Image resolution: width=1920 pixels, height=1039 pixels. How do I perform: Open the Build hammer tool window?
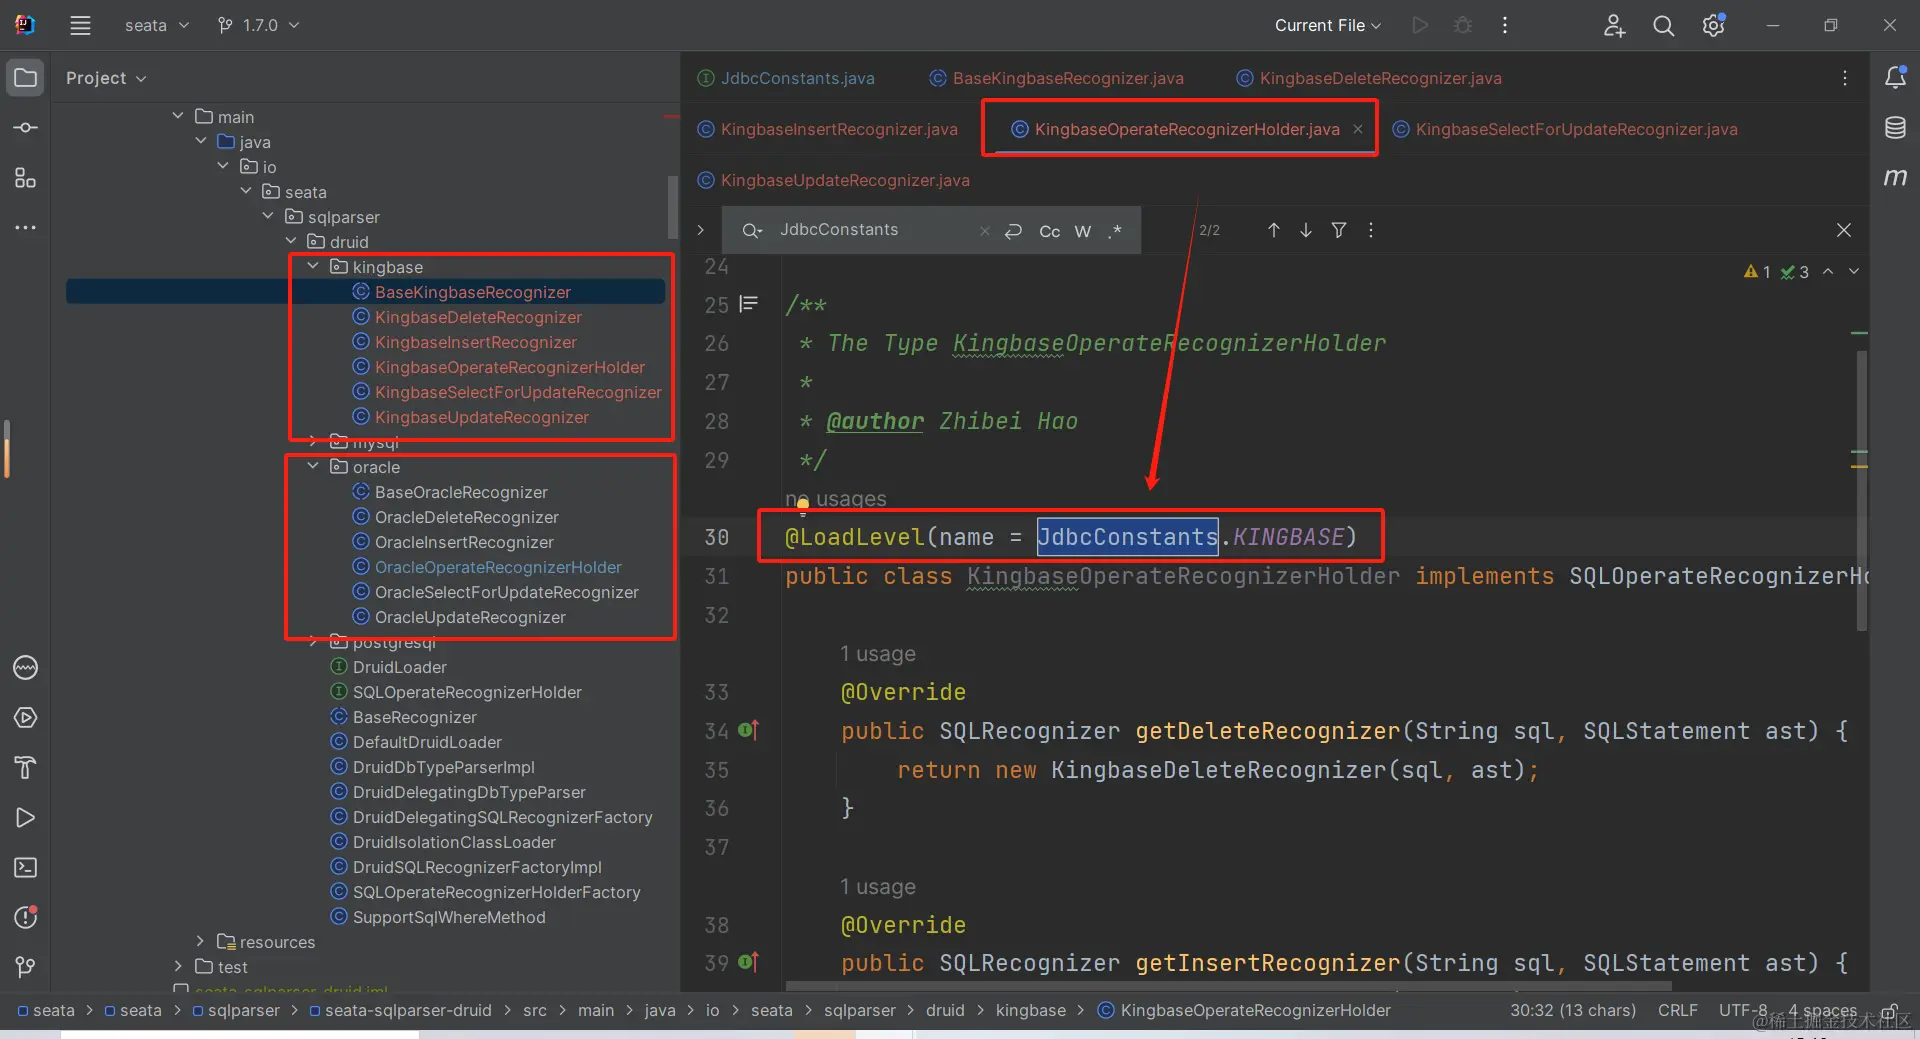26,768
